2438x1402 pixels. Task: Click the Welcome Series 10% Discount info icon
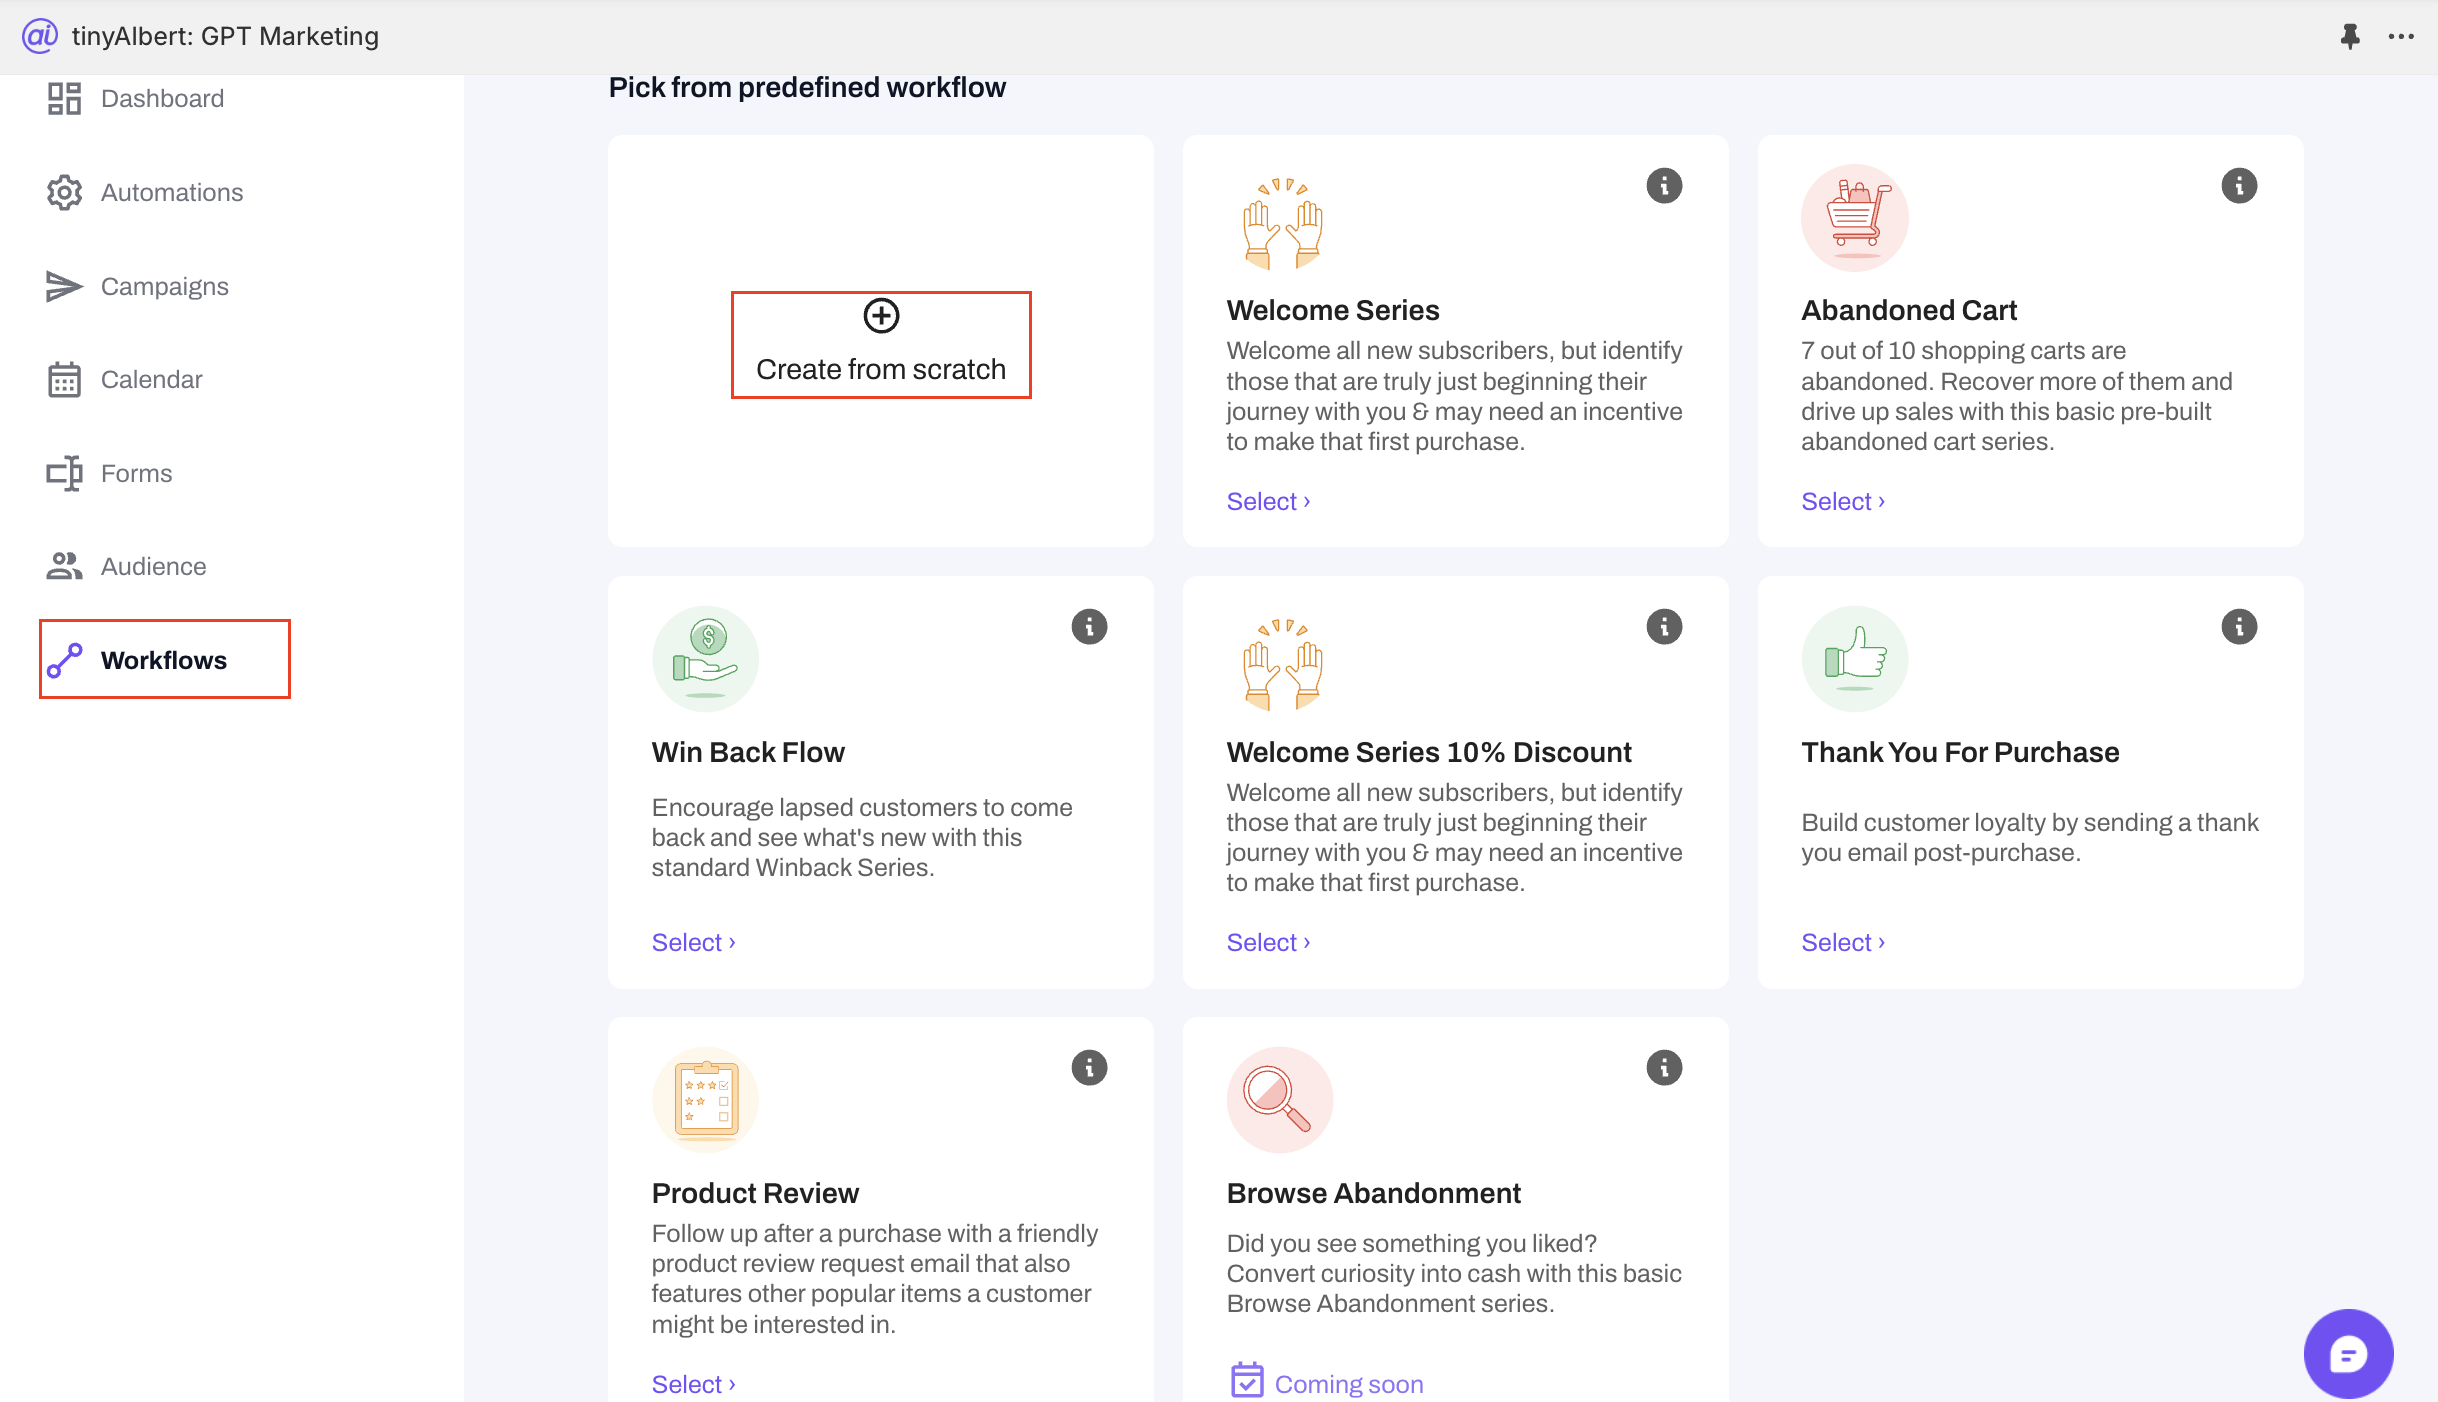[1664, 627]
